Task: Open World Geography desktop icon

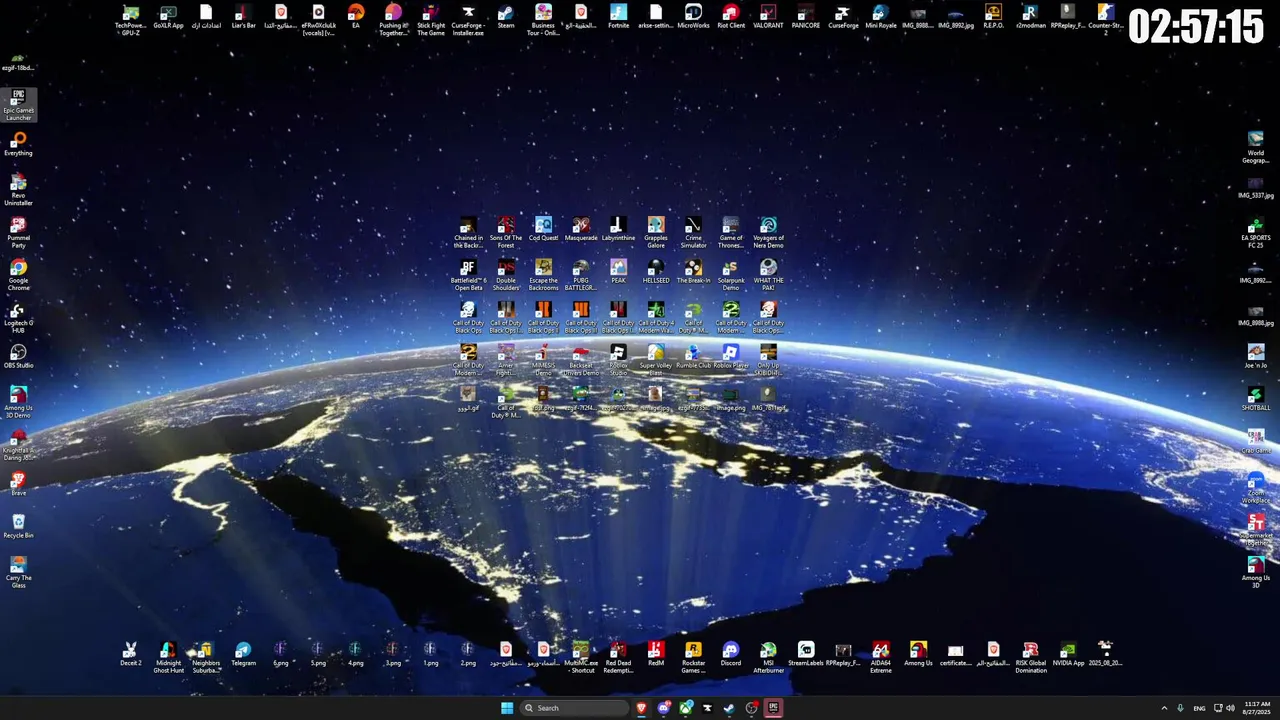Action: point(1255,147)
